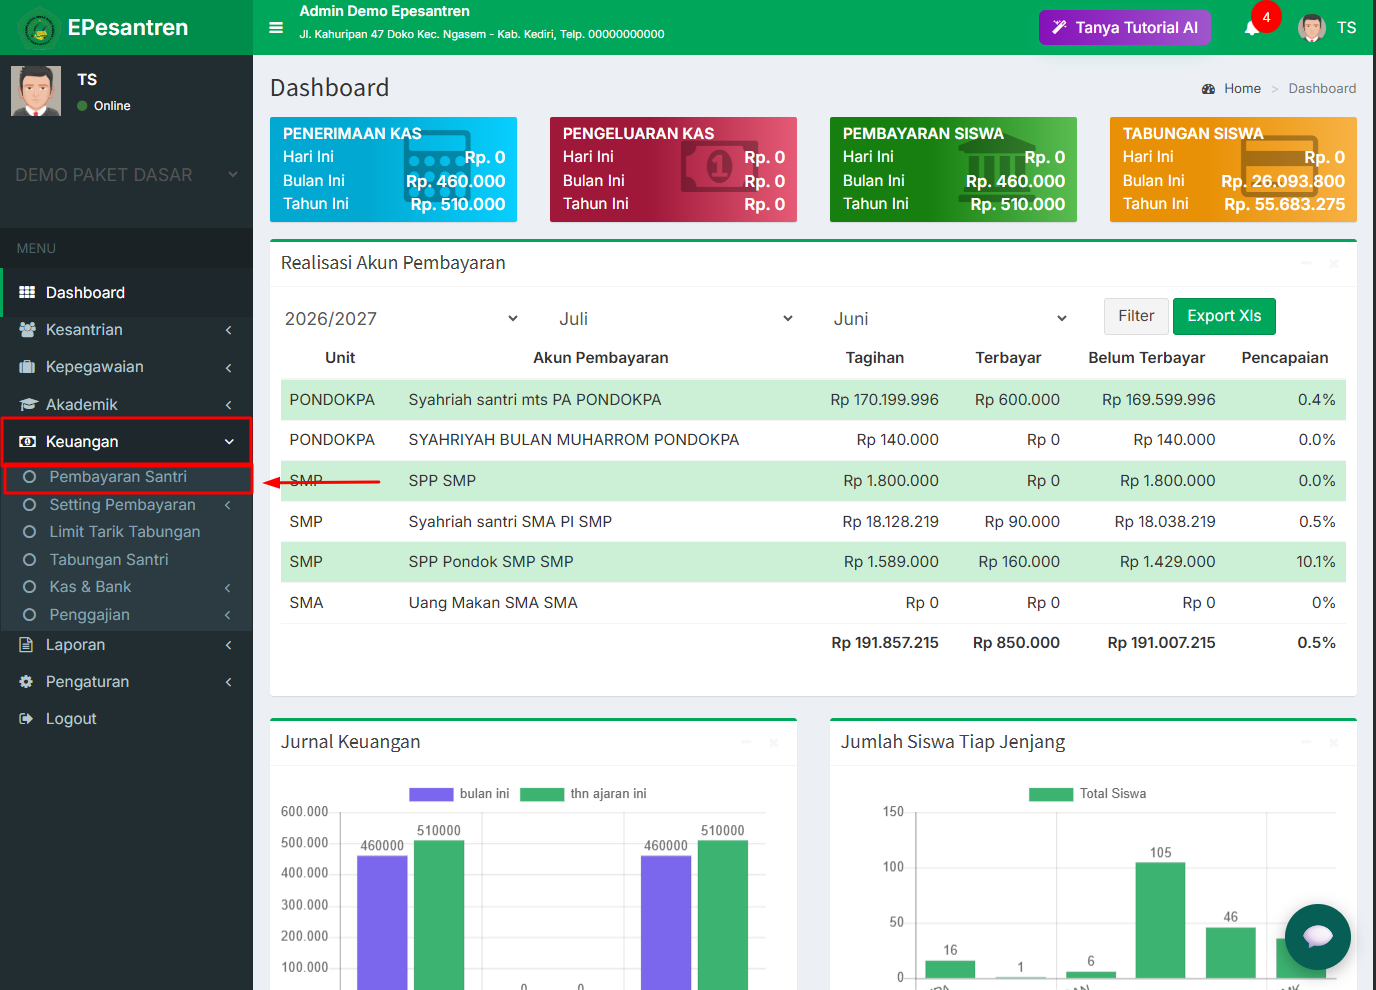Click the hamburger sidebar toggle icon
The width and height of the screenshot is (1376, 990).
point(276,28)
